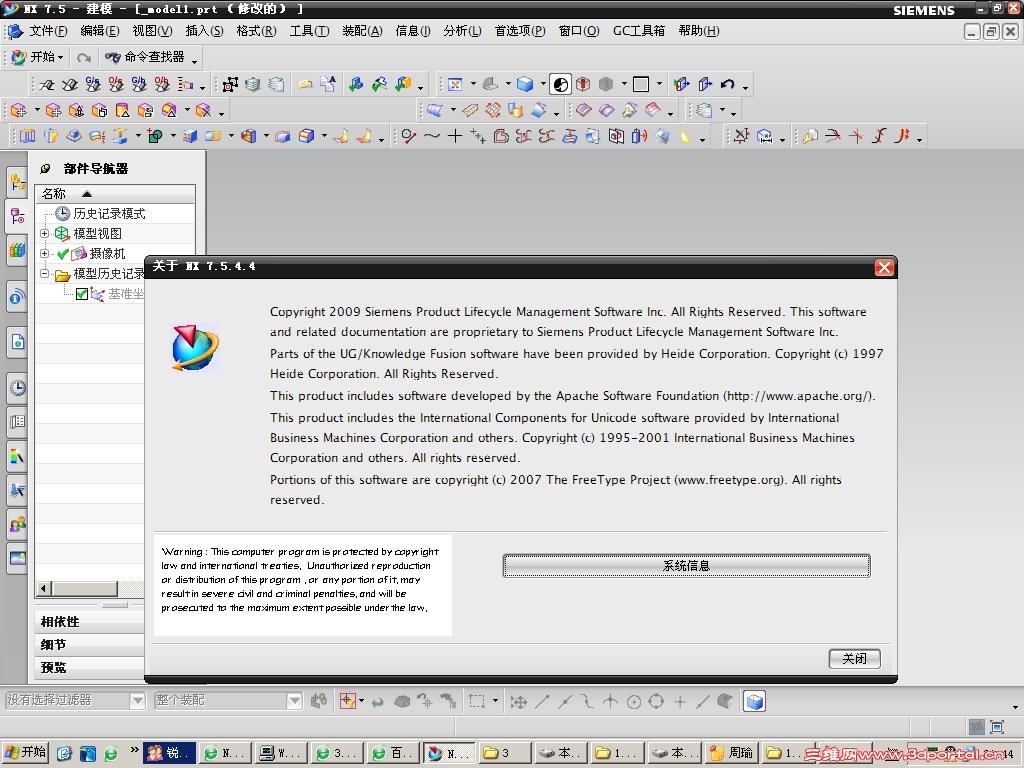Image resolution: width=1024 pixels, height=768 pixels.
Task: Select the shaded with edges cube icon
Action: click(x=524, y=84)
